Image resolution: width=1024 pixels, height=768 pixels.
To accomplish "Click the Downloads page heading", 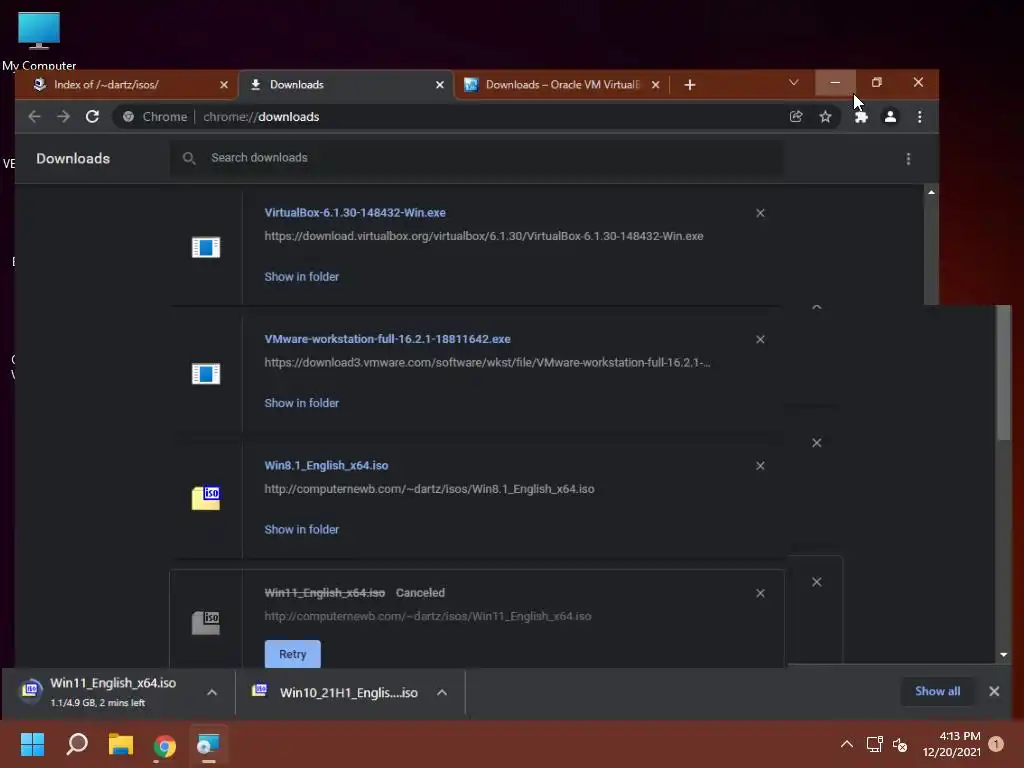I will click(72, 158).
